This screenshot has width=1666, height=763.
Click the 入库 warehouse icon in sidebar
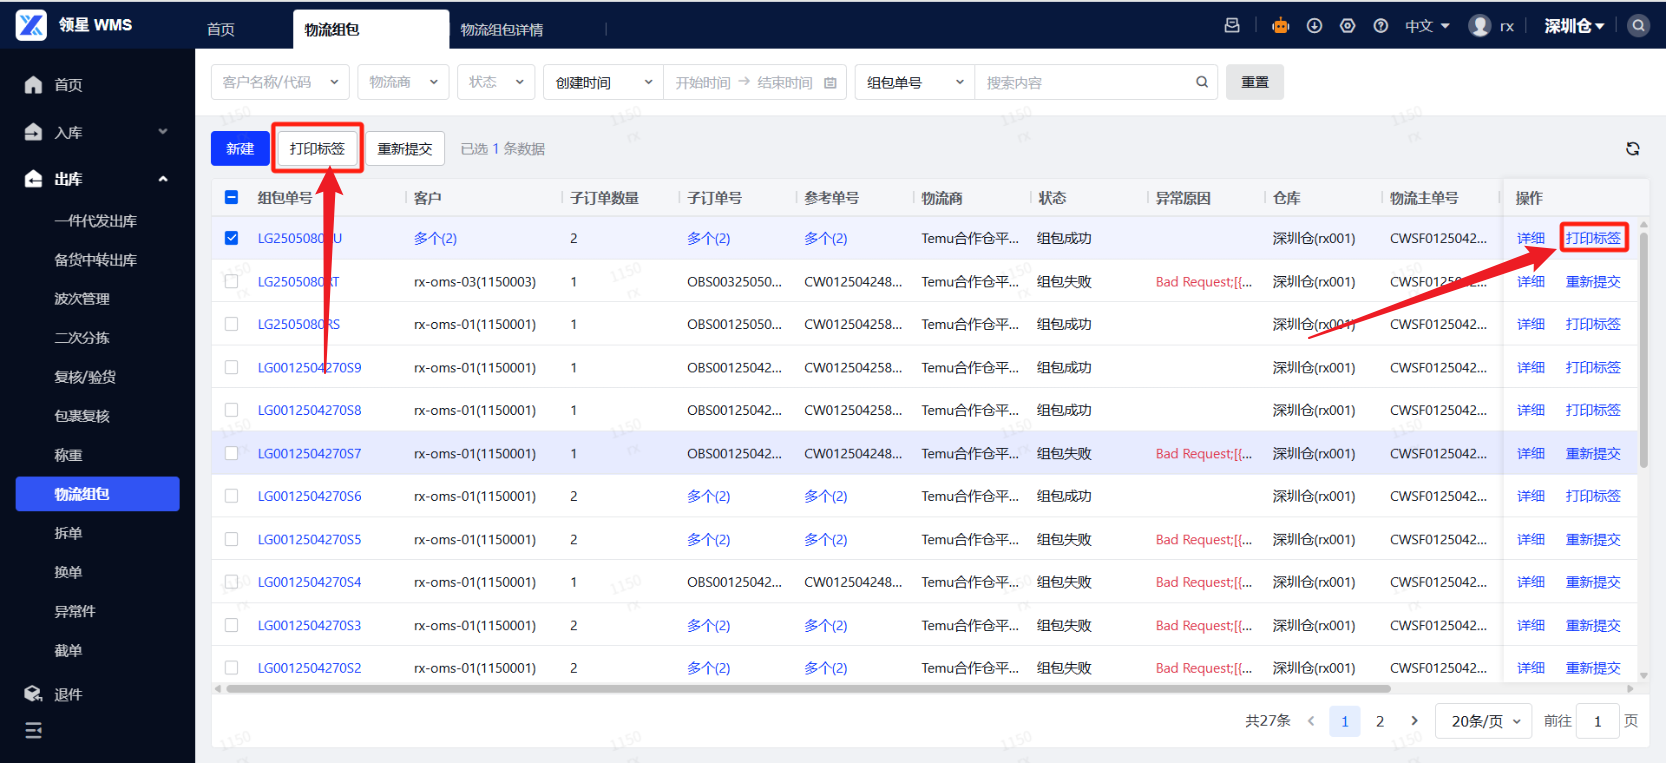tap(33, 132)
